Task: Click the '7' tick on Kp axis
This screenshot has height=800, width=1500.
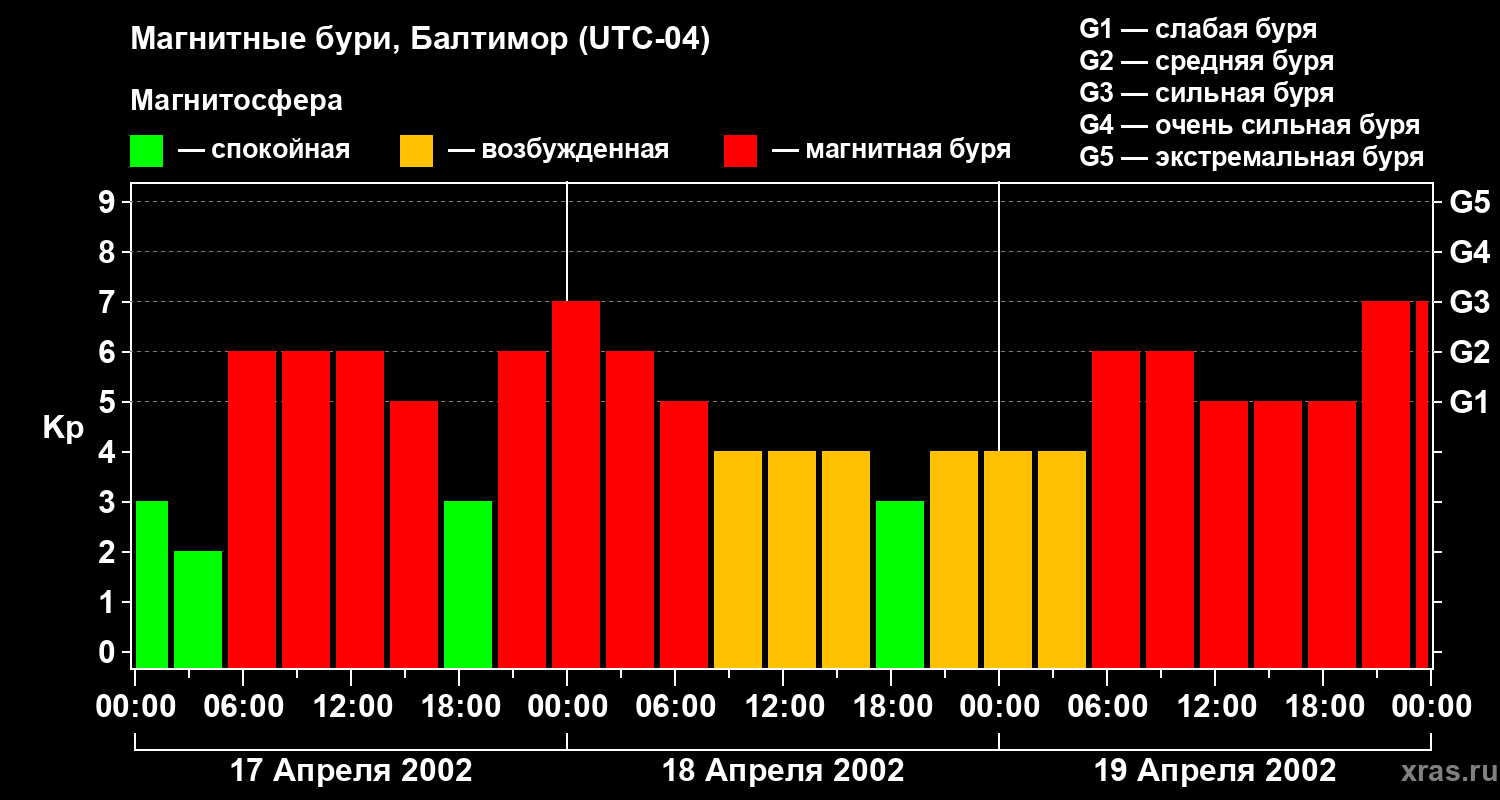Action: pyautogui.click(x=109, y=302)
